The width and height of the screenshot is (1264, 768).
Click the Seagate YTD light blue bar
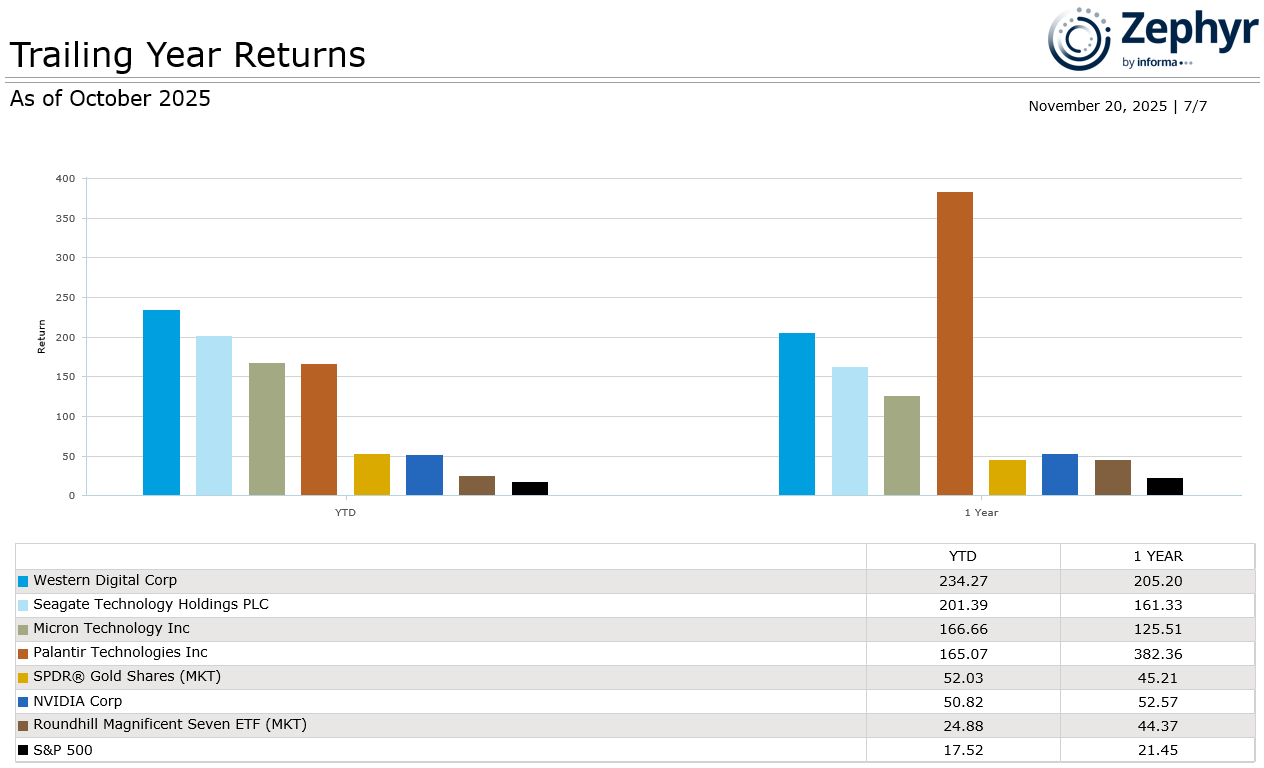[x=214, y=415]
